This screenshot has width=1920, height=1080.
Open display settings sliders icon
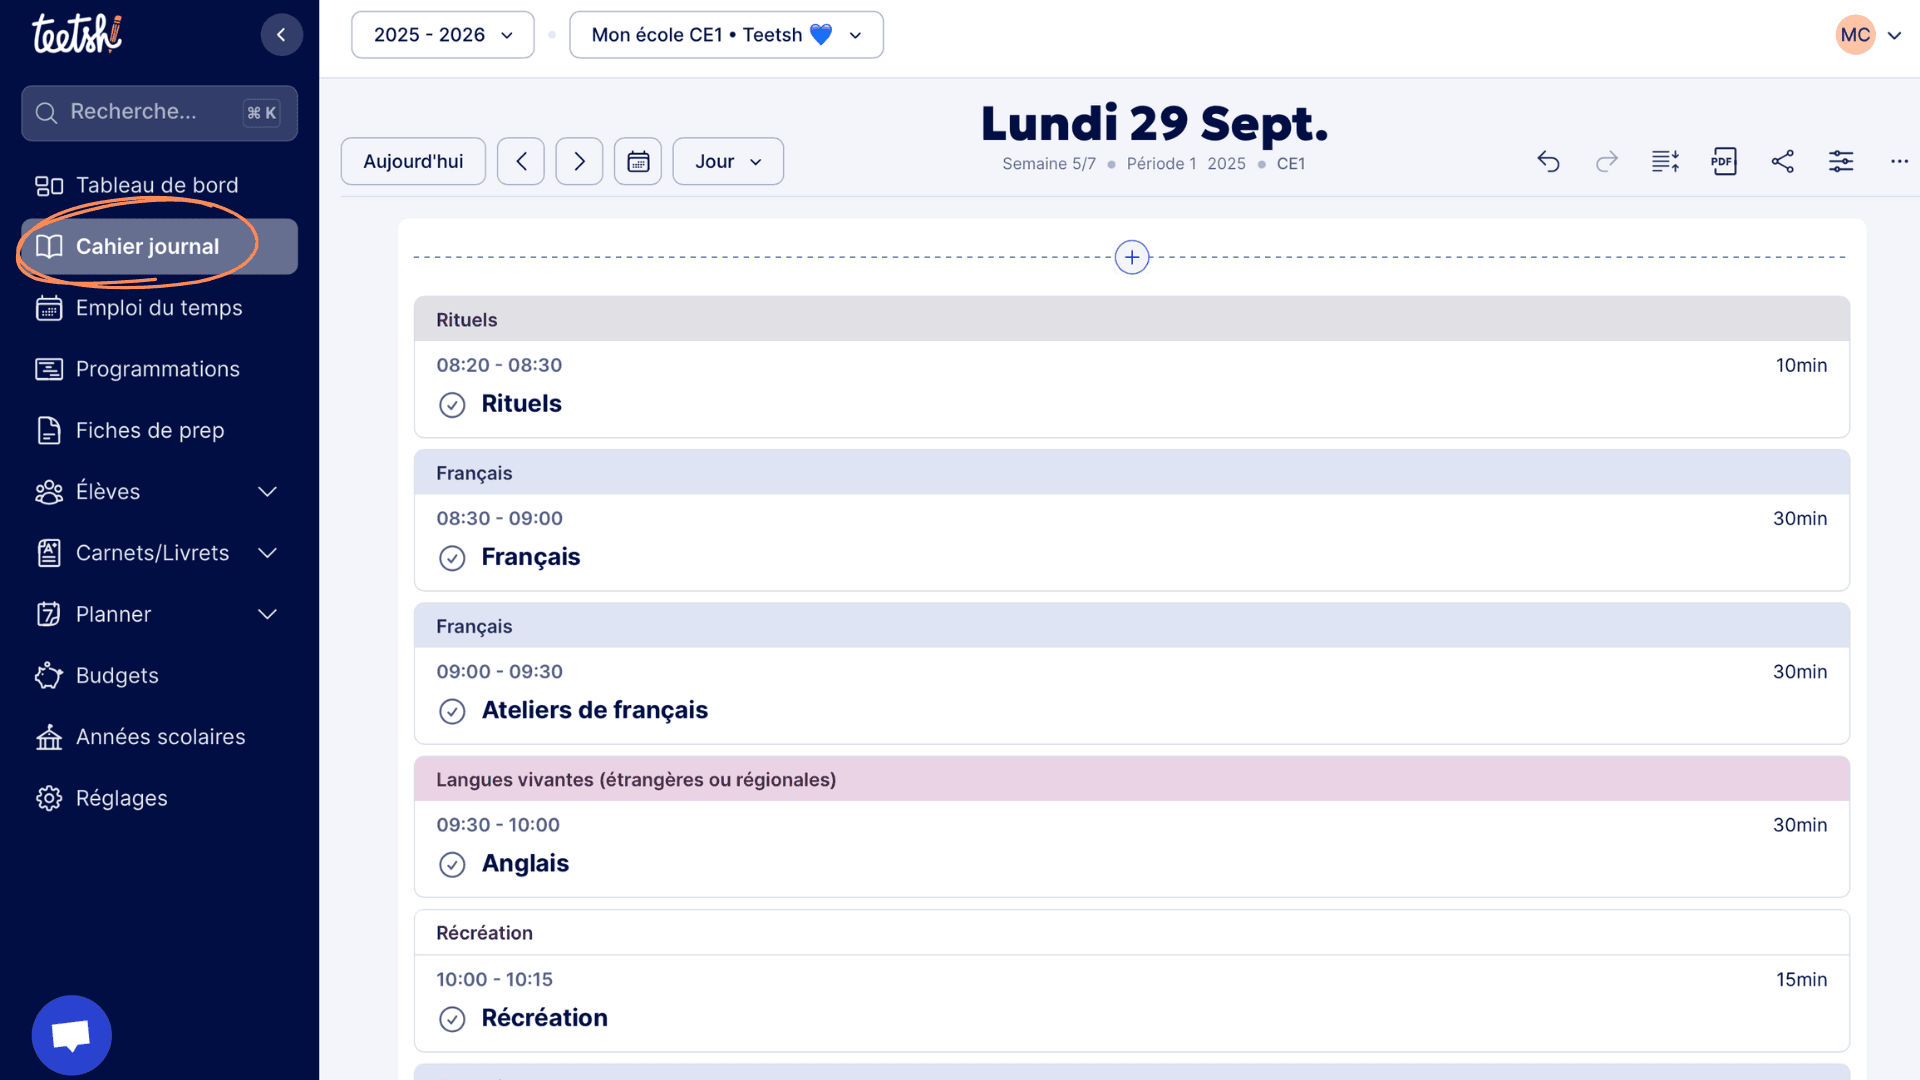1840,162
